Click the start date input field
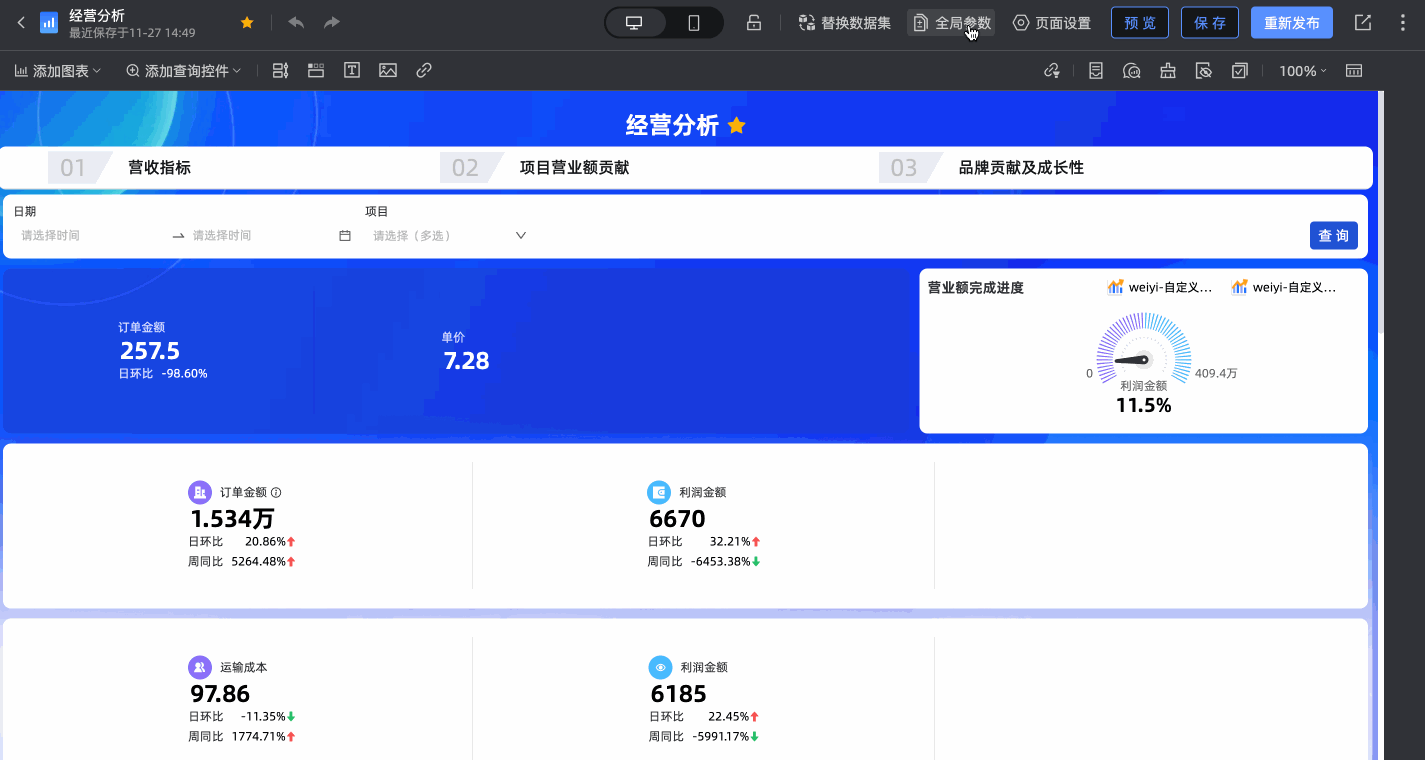The width and height of the screenshot is (1425, 760). pyautogui.click(x=90, y=236)
